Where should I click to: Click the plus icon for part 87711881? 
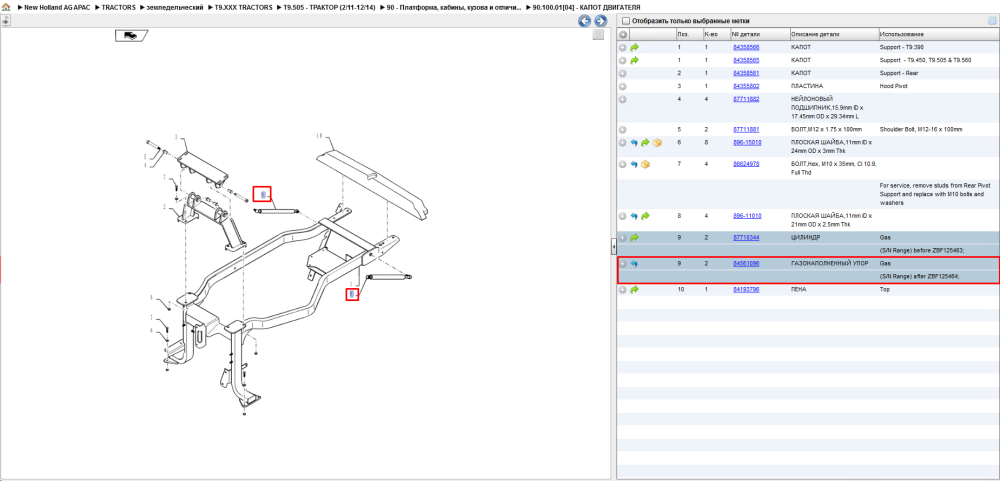pos(623,130)
